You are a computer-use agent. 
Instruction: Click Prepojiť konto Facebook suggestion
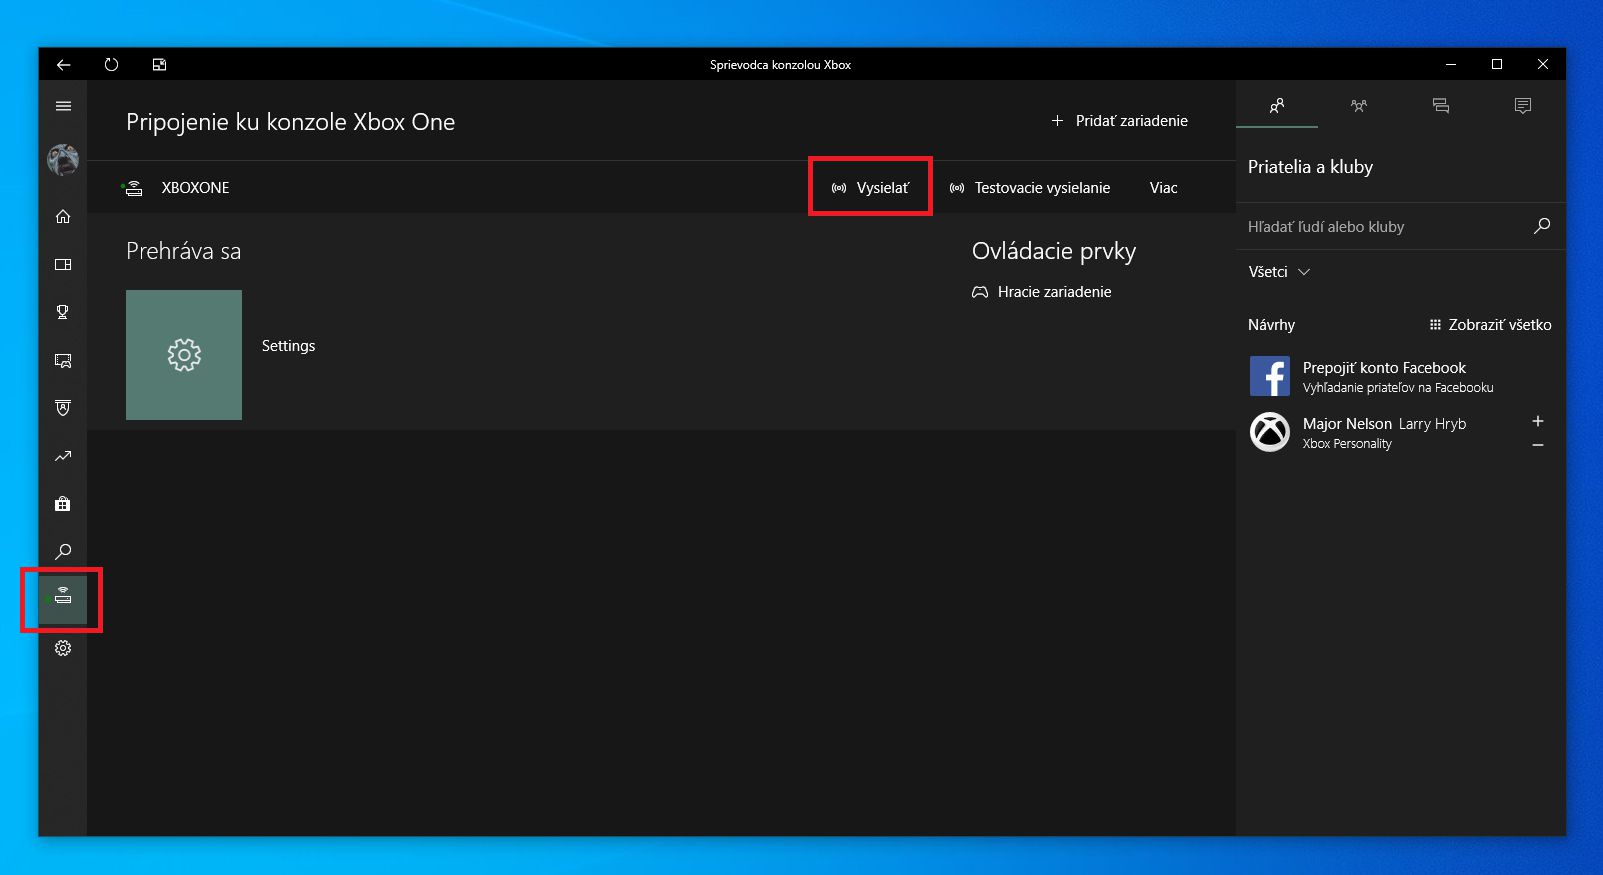point(1399,376)
